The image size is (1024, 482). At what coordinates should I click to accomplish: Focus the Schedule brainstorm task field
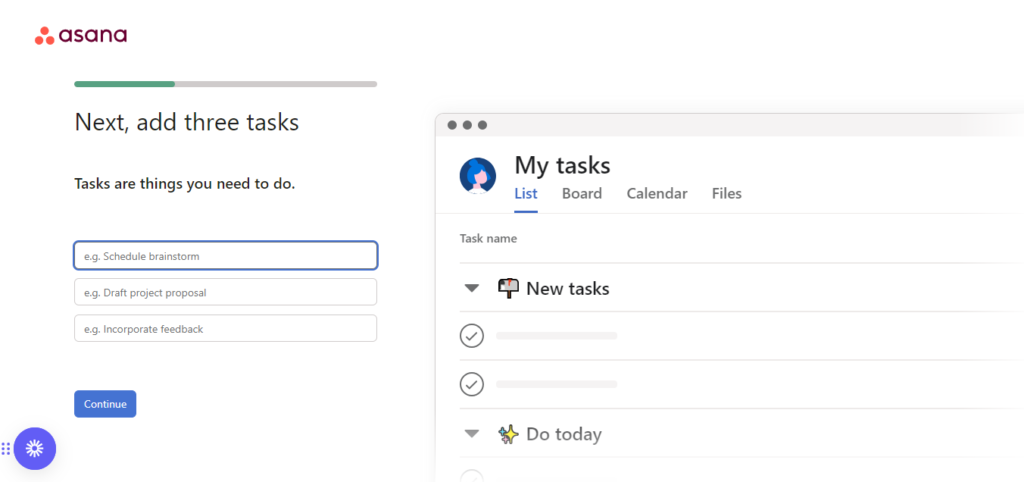point(225,256)
